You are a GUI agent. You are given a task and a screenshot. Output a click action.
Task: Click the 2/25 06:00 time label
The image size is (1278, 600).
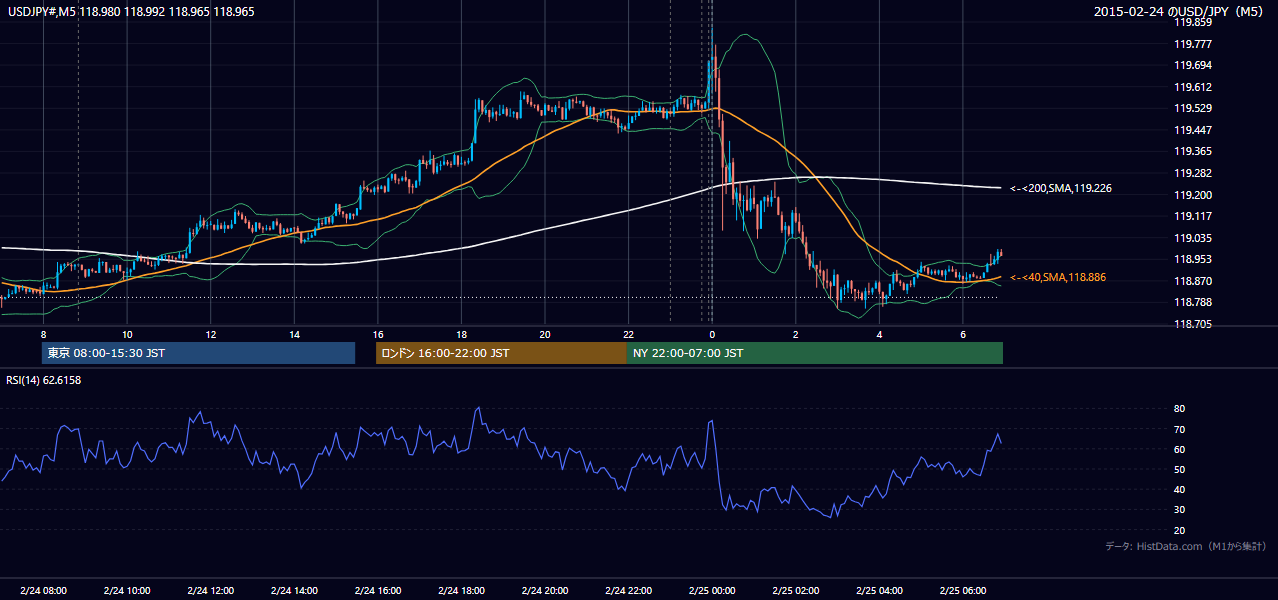point(962,591)
